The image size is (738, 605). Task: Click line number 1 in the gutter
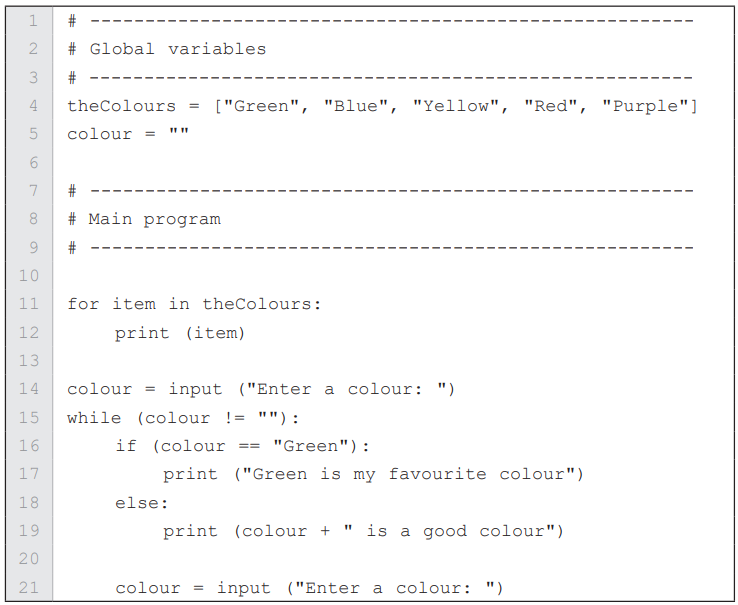click(x=32, y=20)
